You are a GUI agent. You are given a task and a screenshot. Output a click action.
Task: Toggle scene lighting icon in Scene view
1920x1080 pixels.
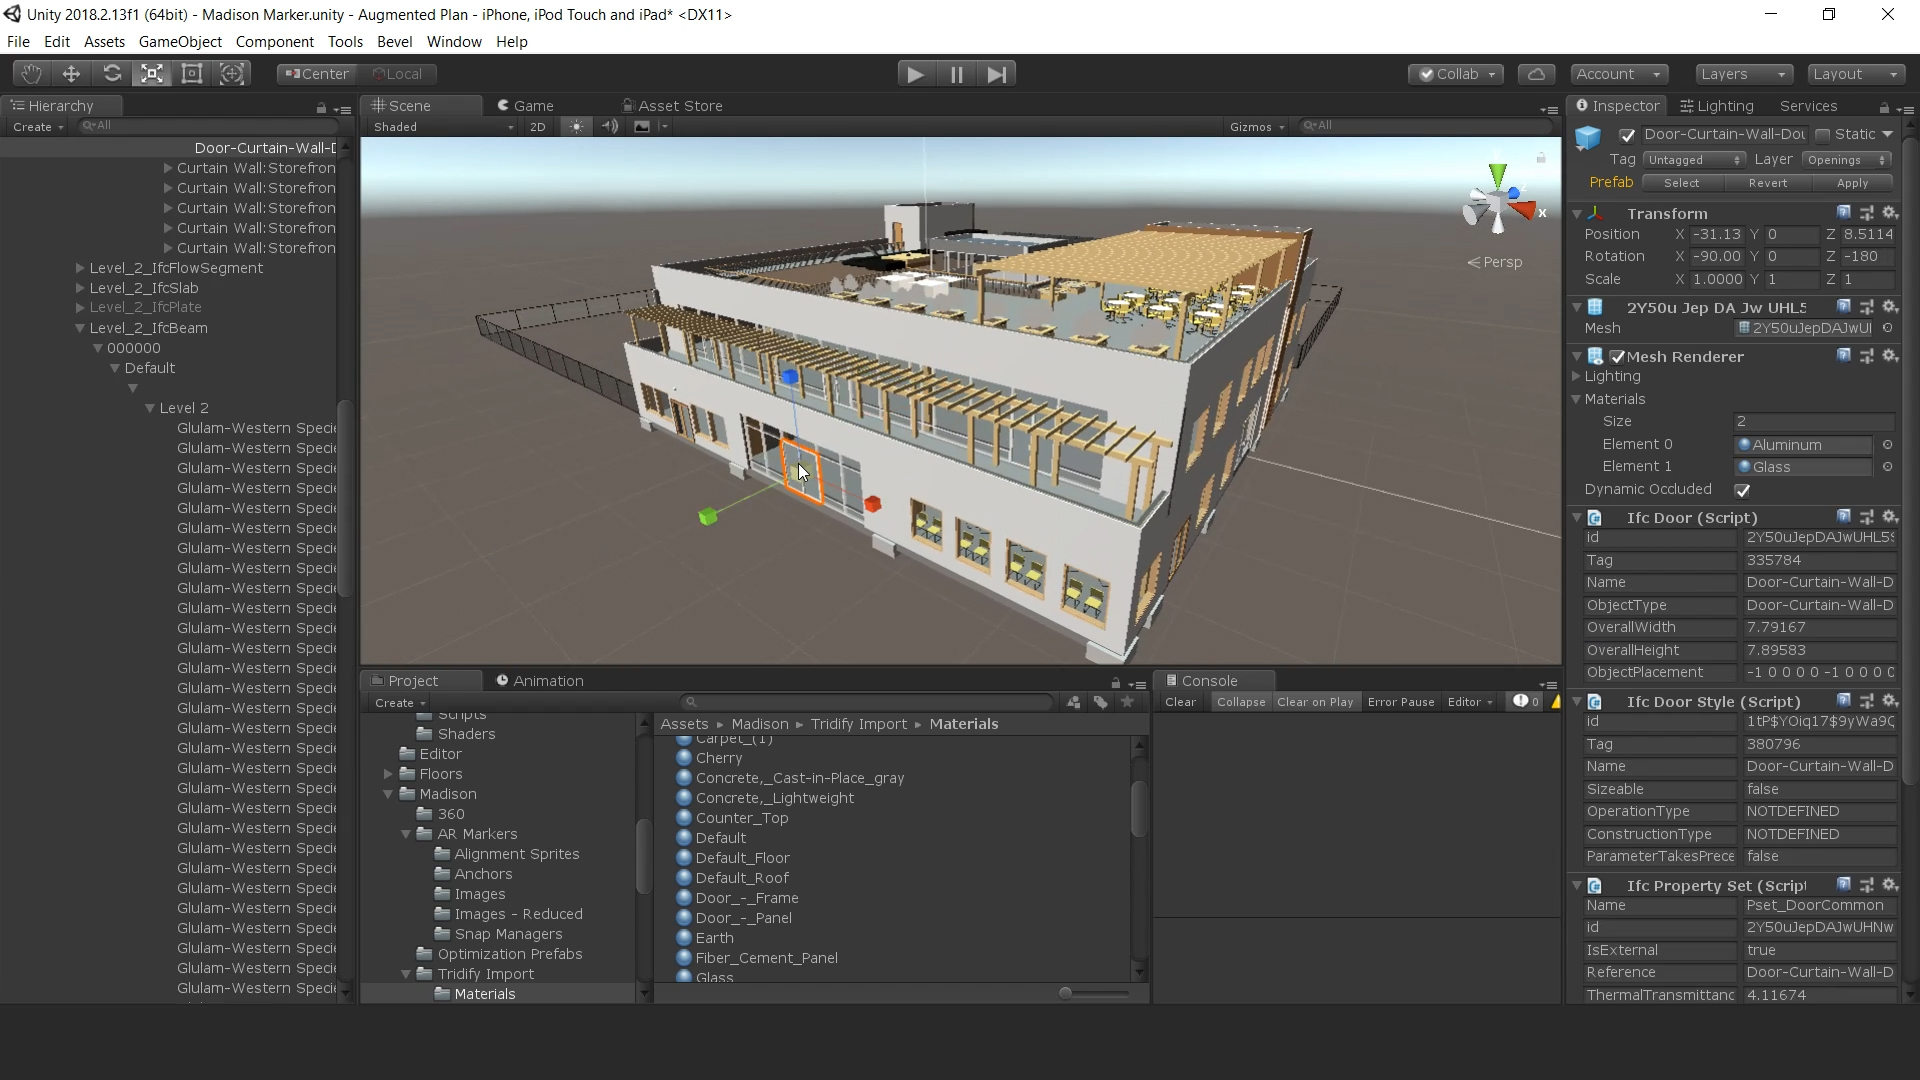point(576,127)
